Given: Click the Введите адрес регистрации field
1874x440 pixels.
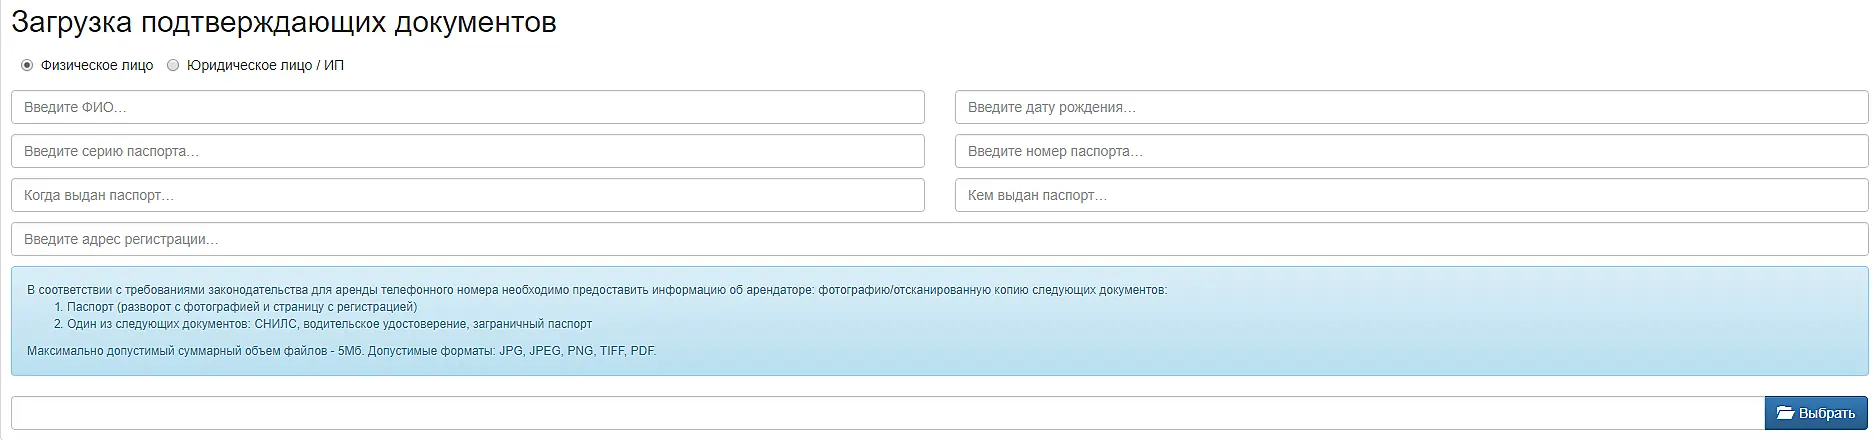Looking at the screenshot, I should [939, 239].
